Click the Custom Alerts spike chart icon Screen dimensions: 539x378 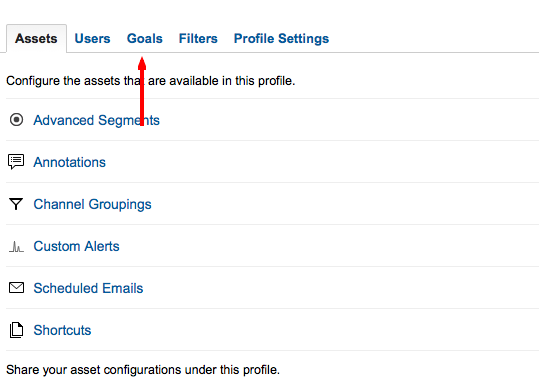click(16, 246)
